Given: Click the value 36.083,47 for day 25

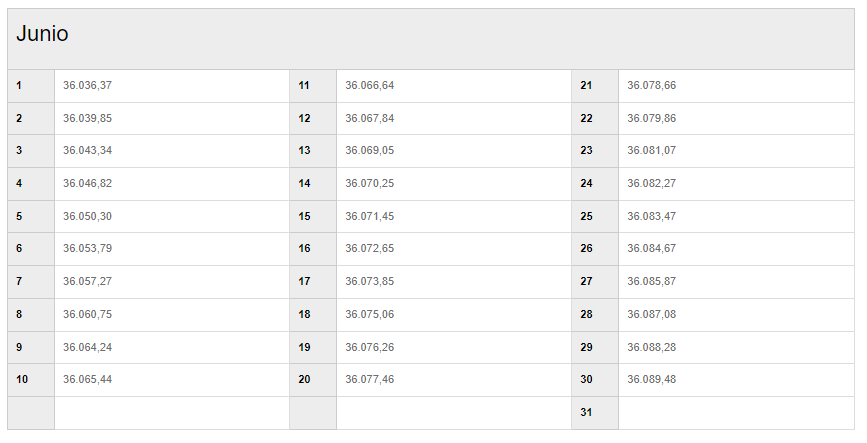Looking at the screenshot, I should point(651,216).
